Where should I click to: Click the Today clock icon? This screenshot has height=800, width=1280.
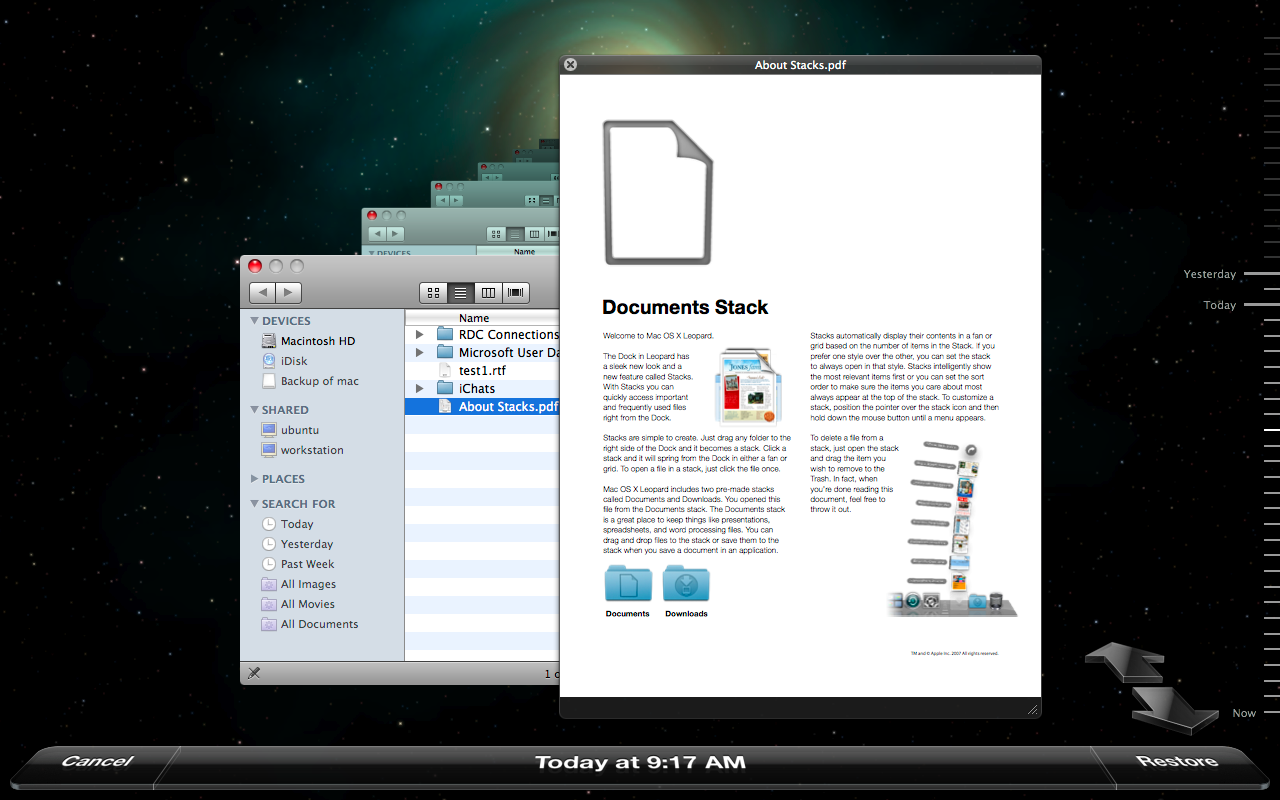pos(269,524)
